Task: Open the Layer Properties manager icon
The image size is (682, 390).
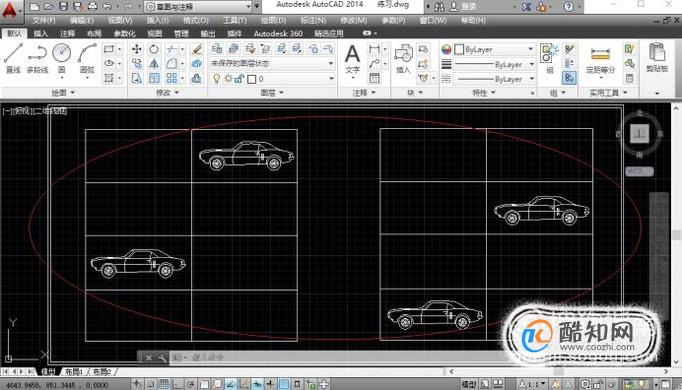Action: [217, 49]
